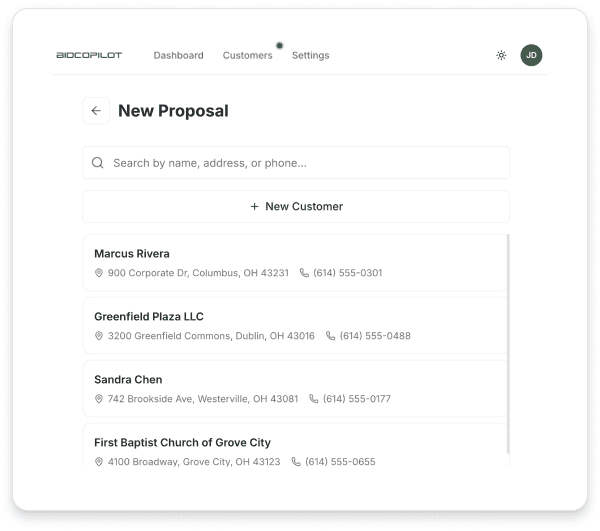Click address 3200 Greenfield Commons, Dublin
Viewport: 600px width, 531px height.
211,336
